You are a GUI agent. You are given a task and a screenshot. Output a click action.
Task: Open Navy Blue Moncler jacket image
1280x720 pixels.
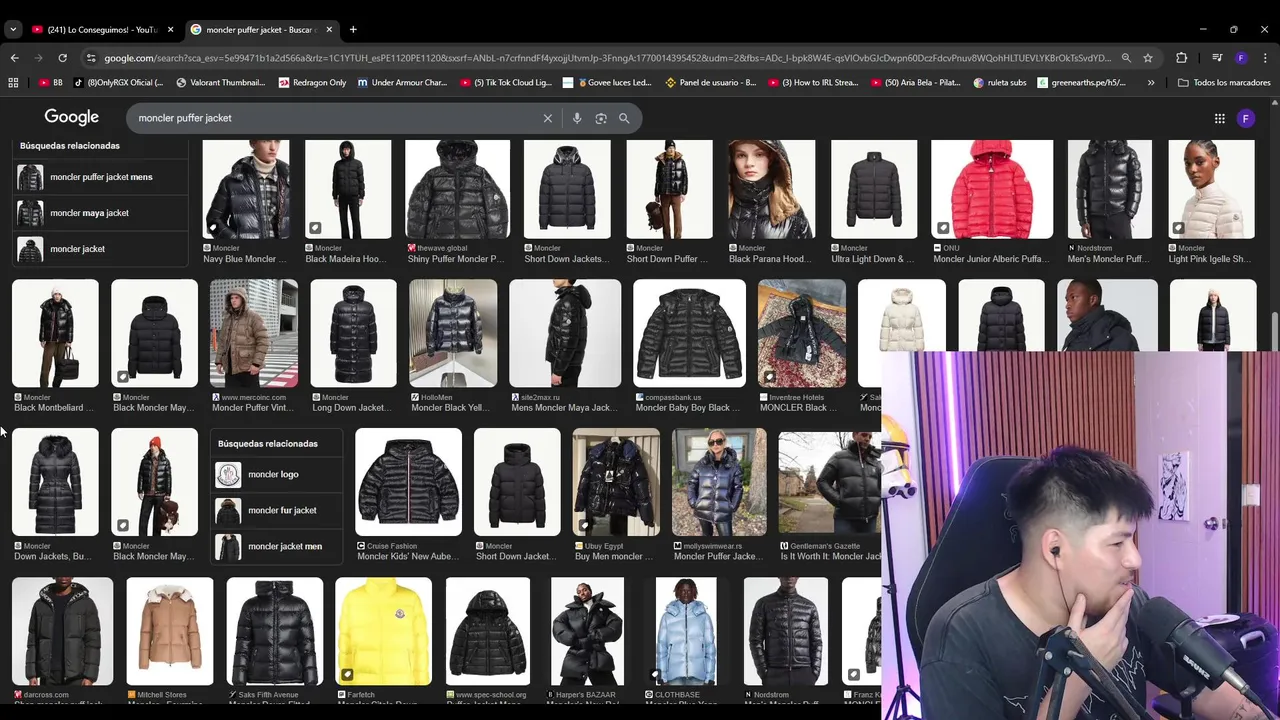coord(246,190)
